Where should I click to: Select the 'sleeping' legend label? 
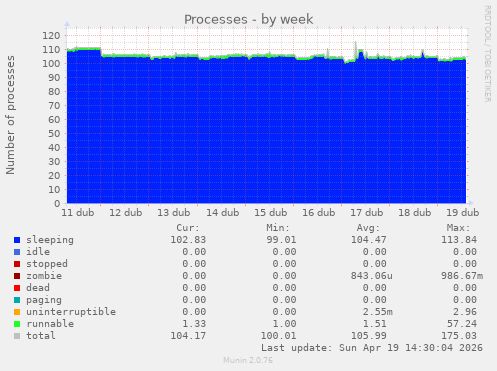click(50, 240)
